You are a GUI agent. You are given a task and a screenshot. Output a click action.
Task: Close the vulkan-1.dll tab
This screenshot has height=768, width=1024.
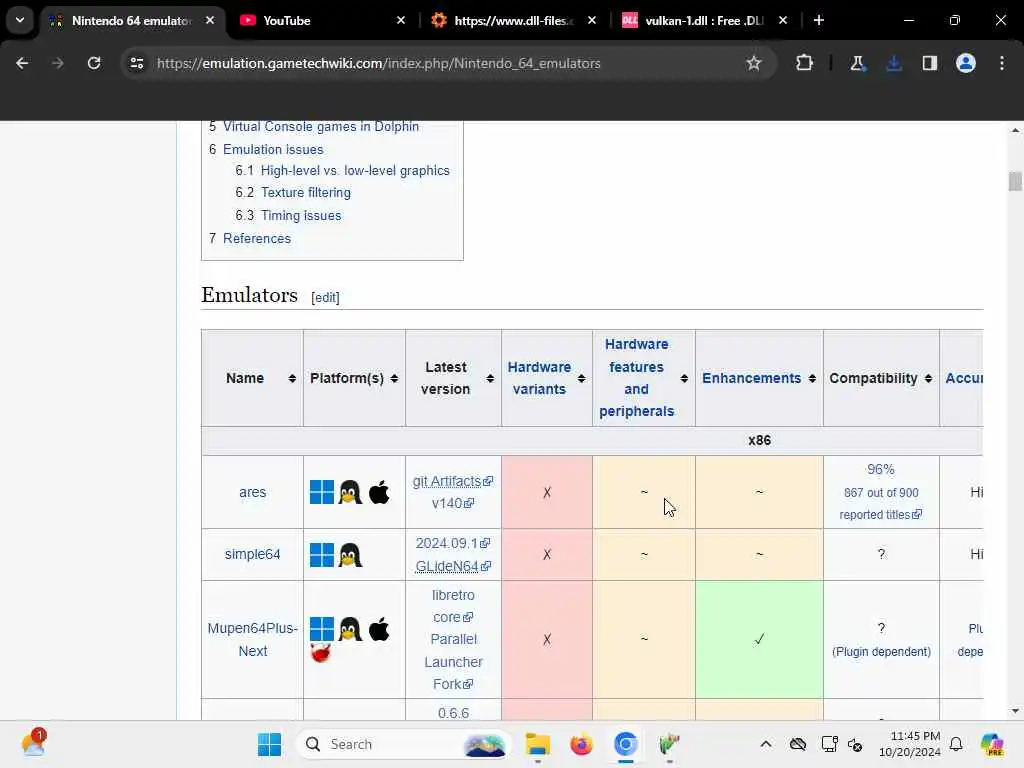point(782,20)
